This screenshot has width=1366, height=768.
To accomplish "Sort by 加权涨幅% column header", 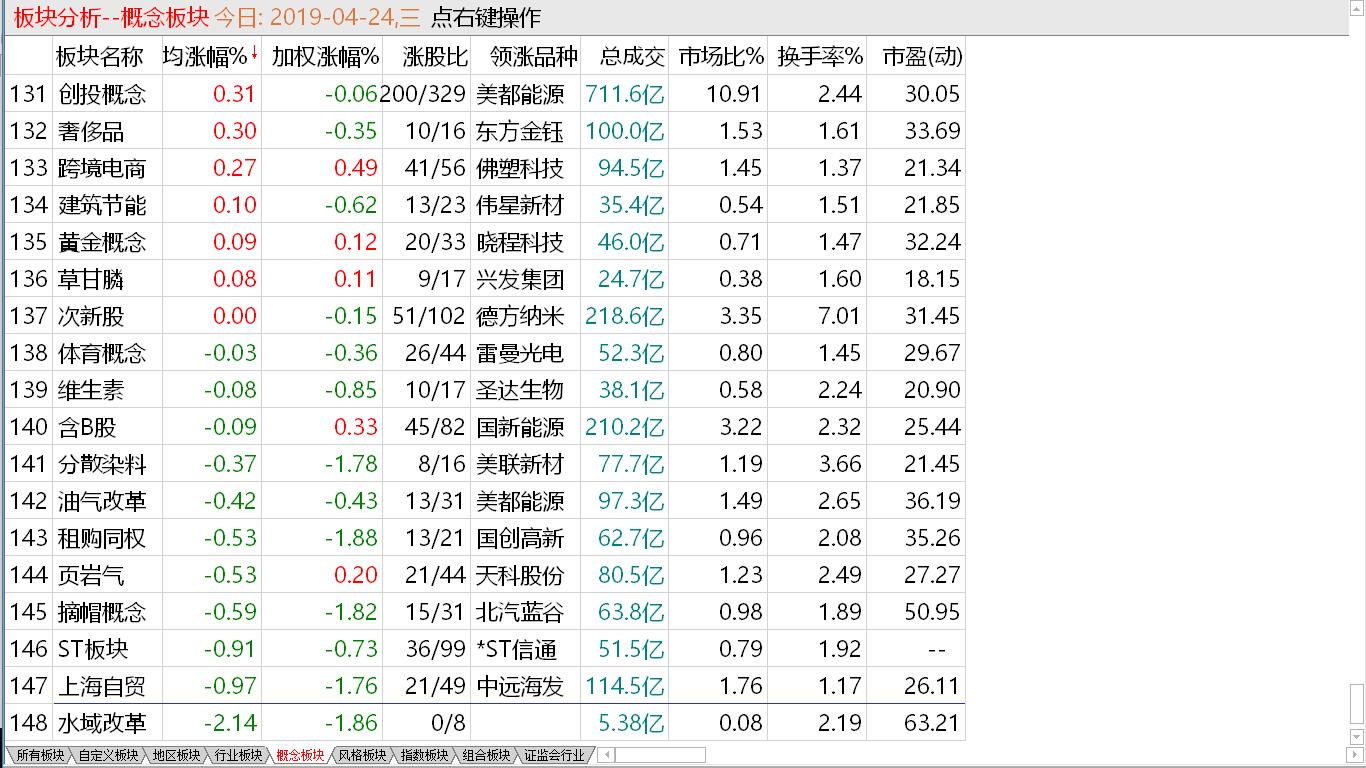I will click(x=325, y=57).
